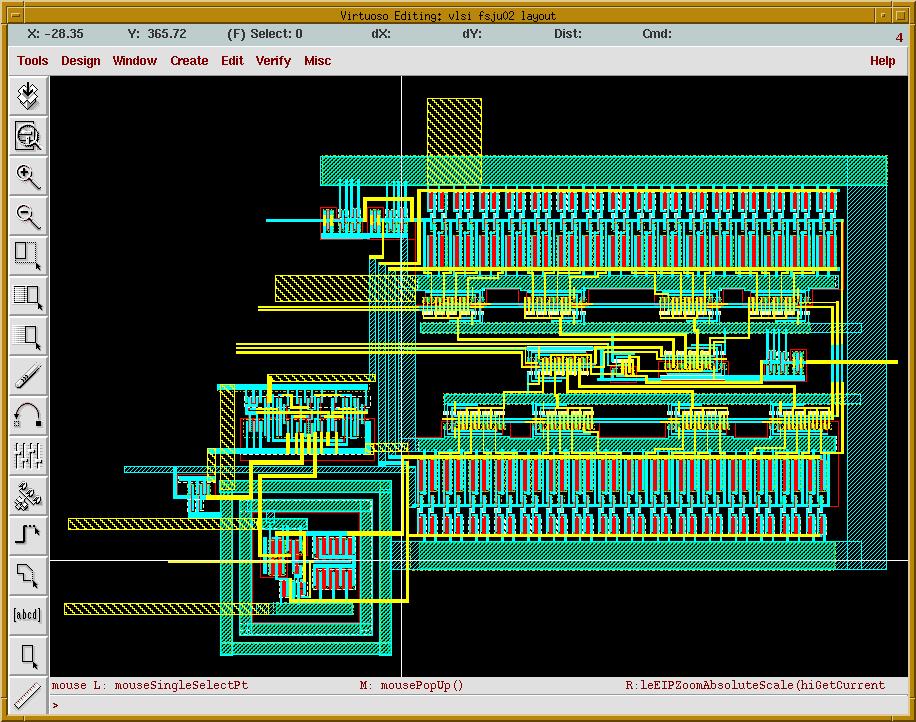Select the Copy tool icon
Screen dimensions: 916x722
pyautogui.click(x=28, y=295)
